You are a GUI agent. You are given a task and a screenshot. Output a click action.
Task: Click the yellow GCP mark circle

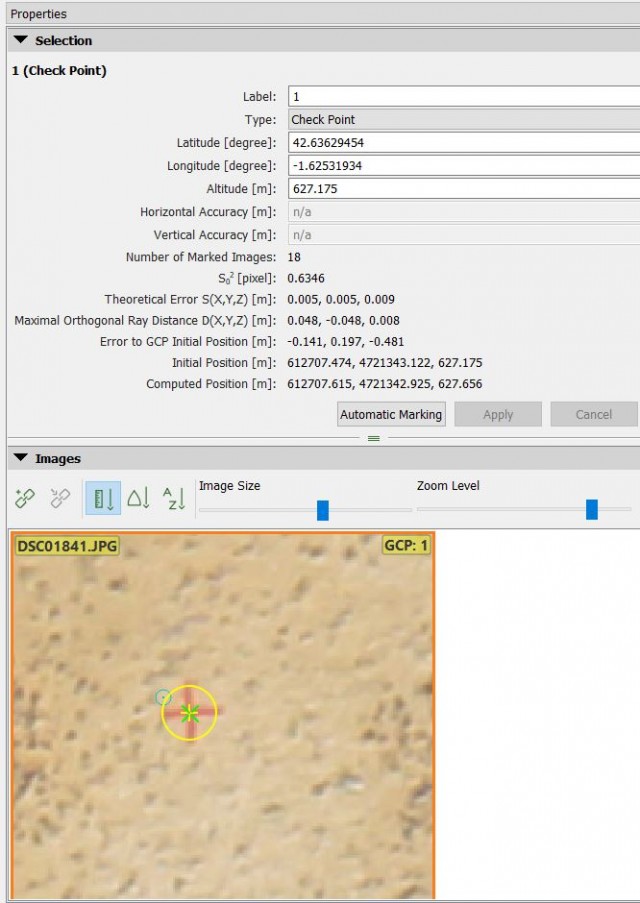click(x=189, y=712)
